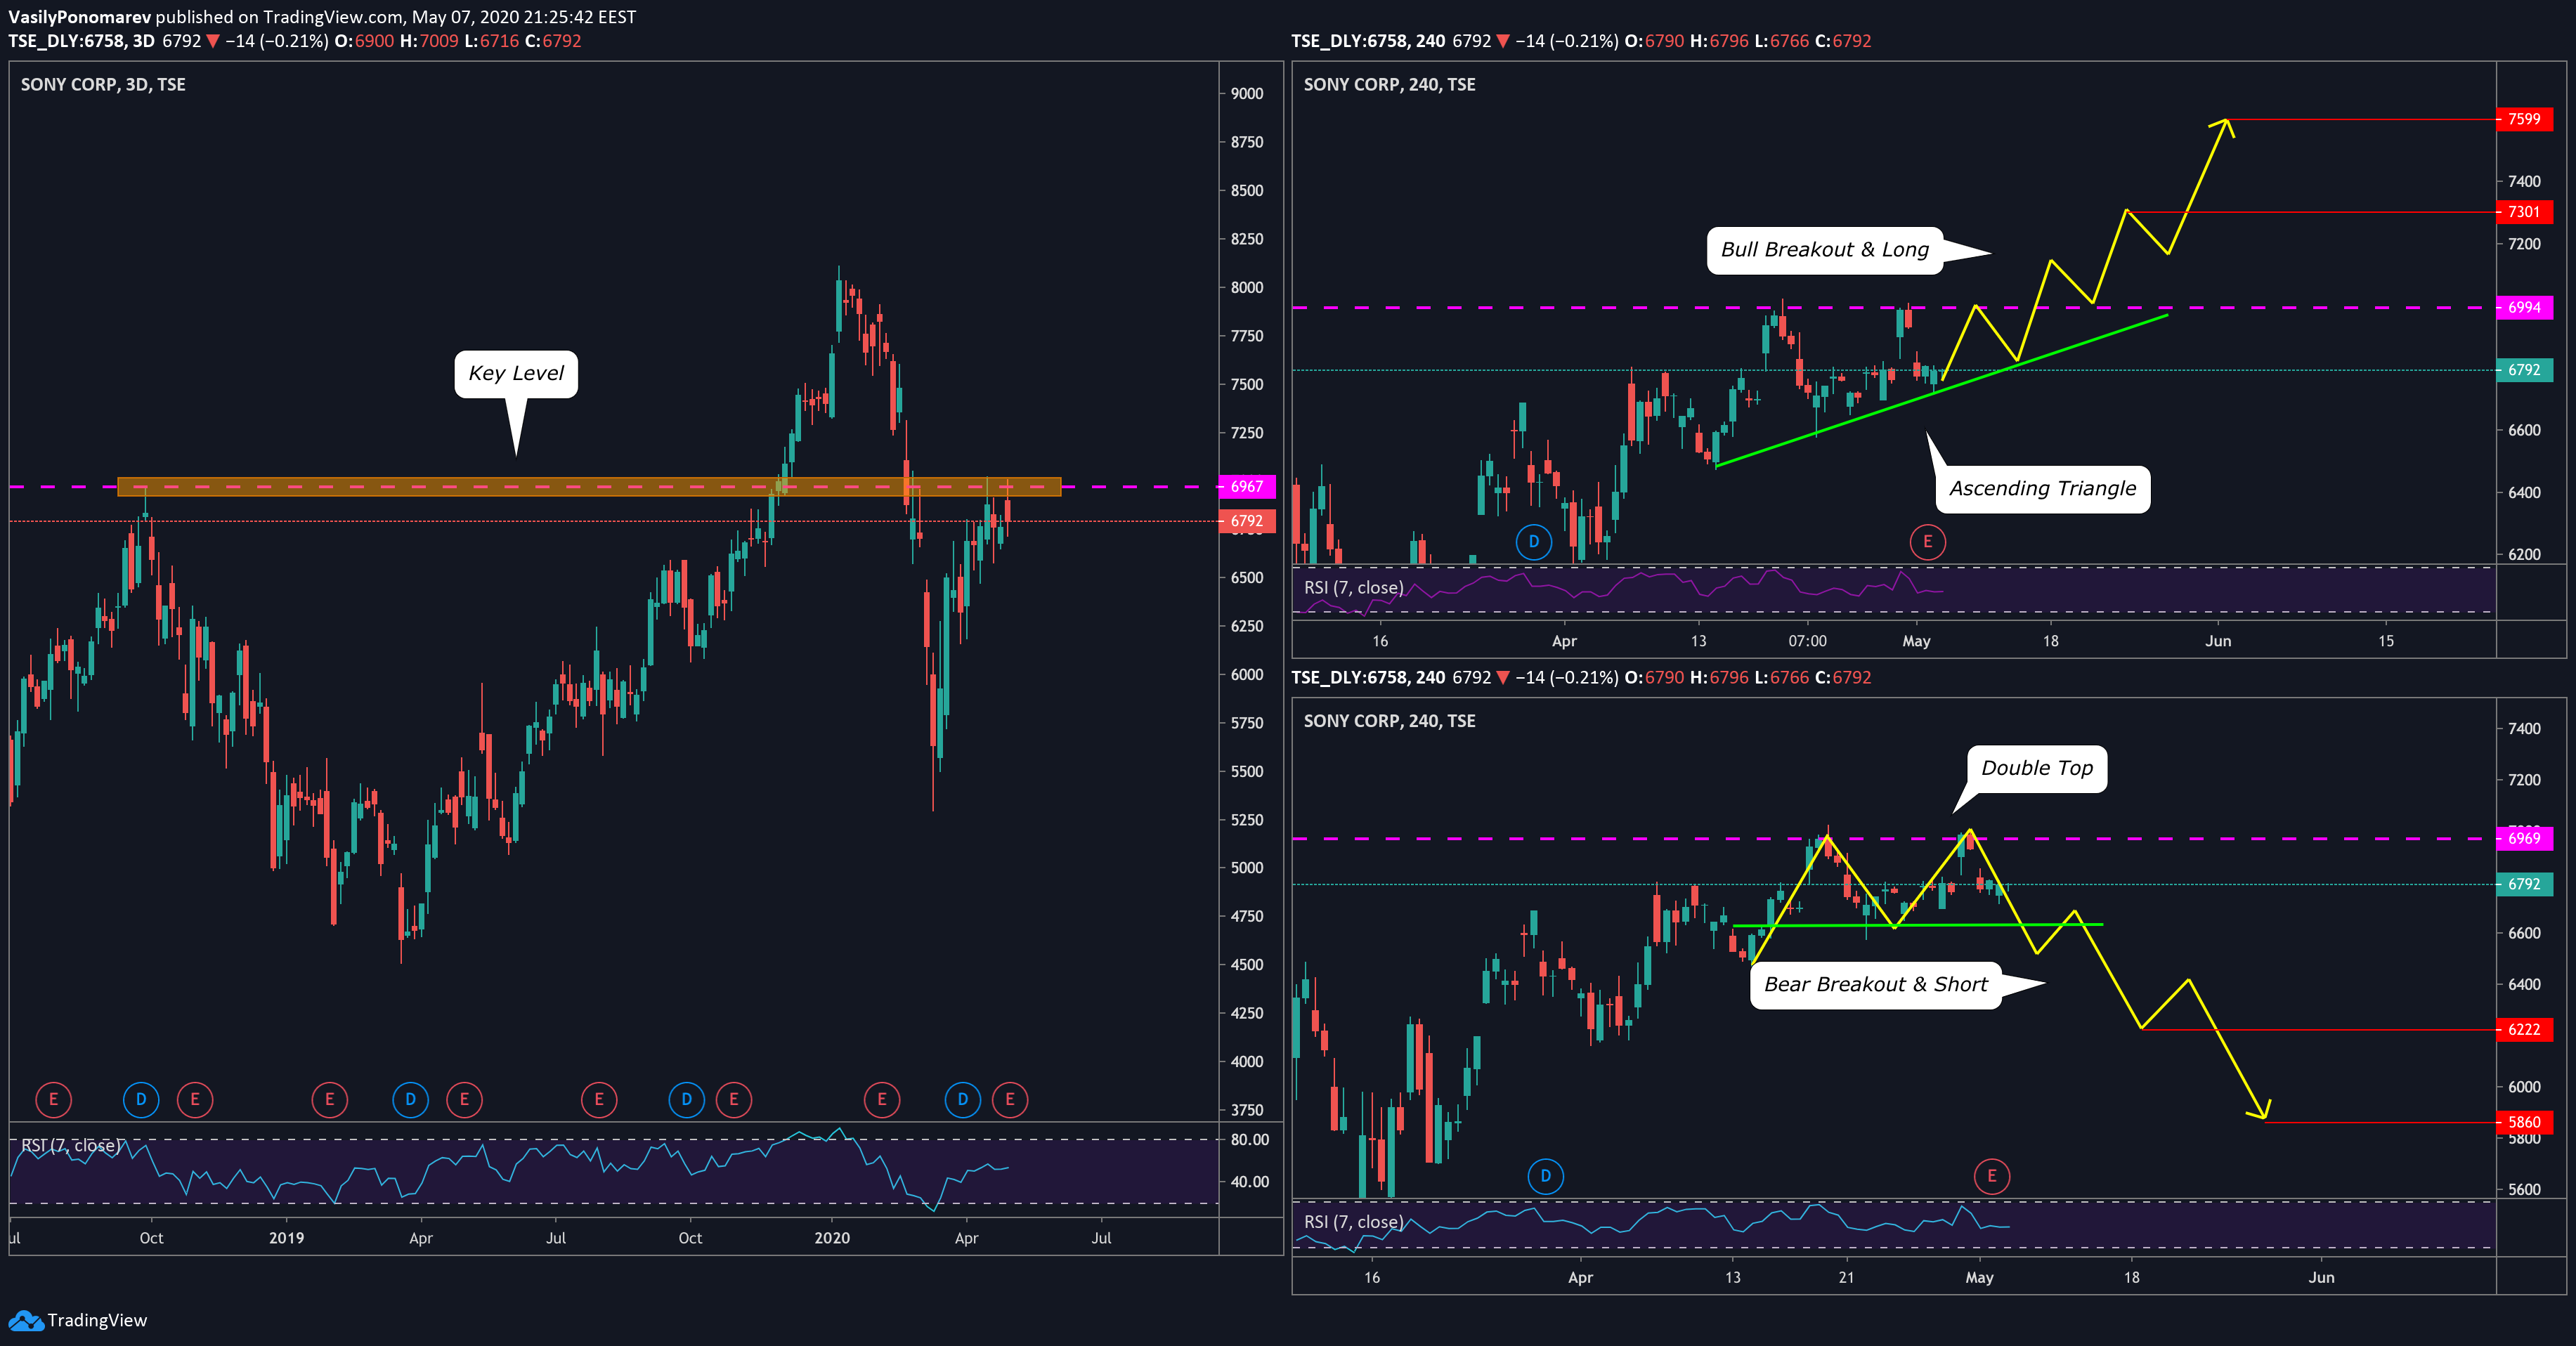The image size is (2576, 1346).
Task: Click the Double Top callout label
Action: (2037, 768)
